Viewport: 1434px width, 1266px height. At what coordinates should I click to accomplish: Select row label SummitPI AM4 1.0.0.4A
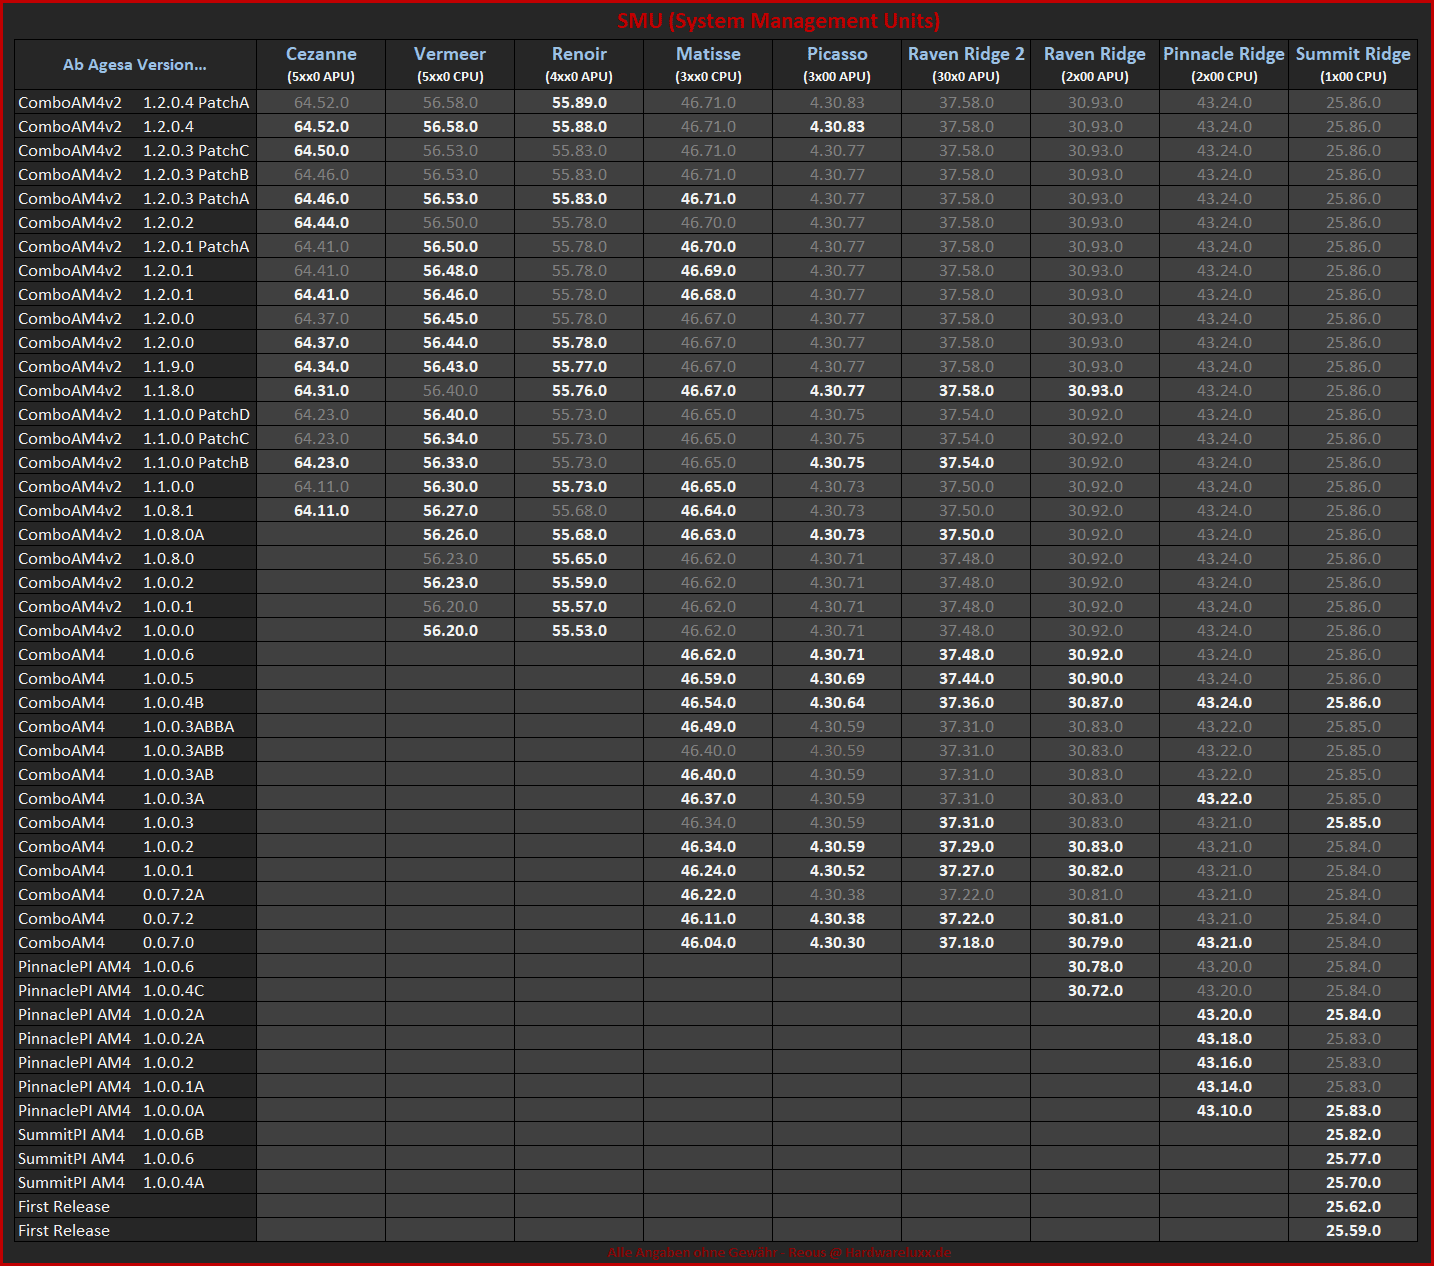click(x=135, y=1182)
